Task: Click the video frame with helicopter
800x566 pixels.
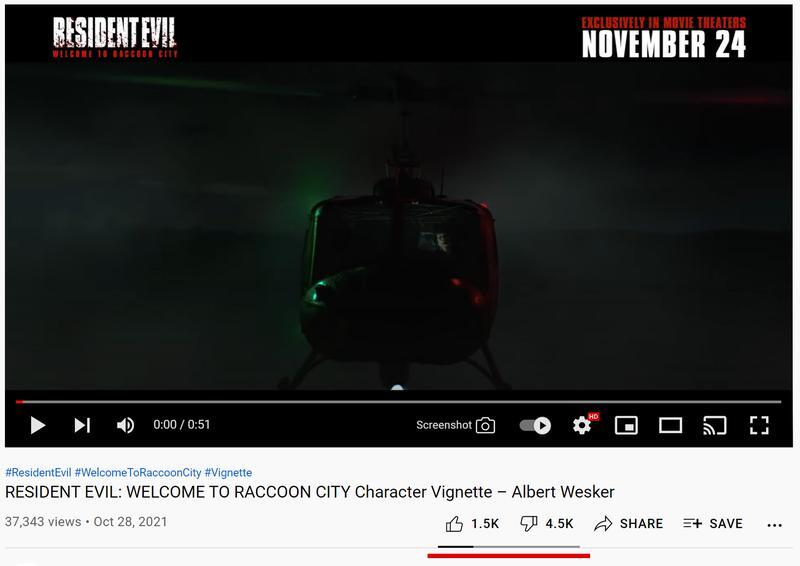Action: pos(398,226)
